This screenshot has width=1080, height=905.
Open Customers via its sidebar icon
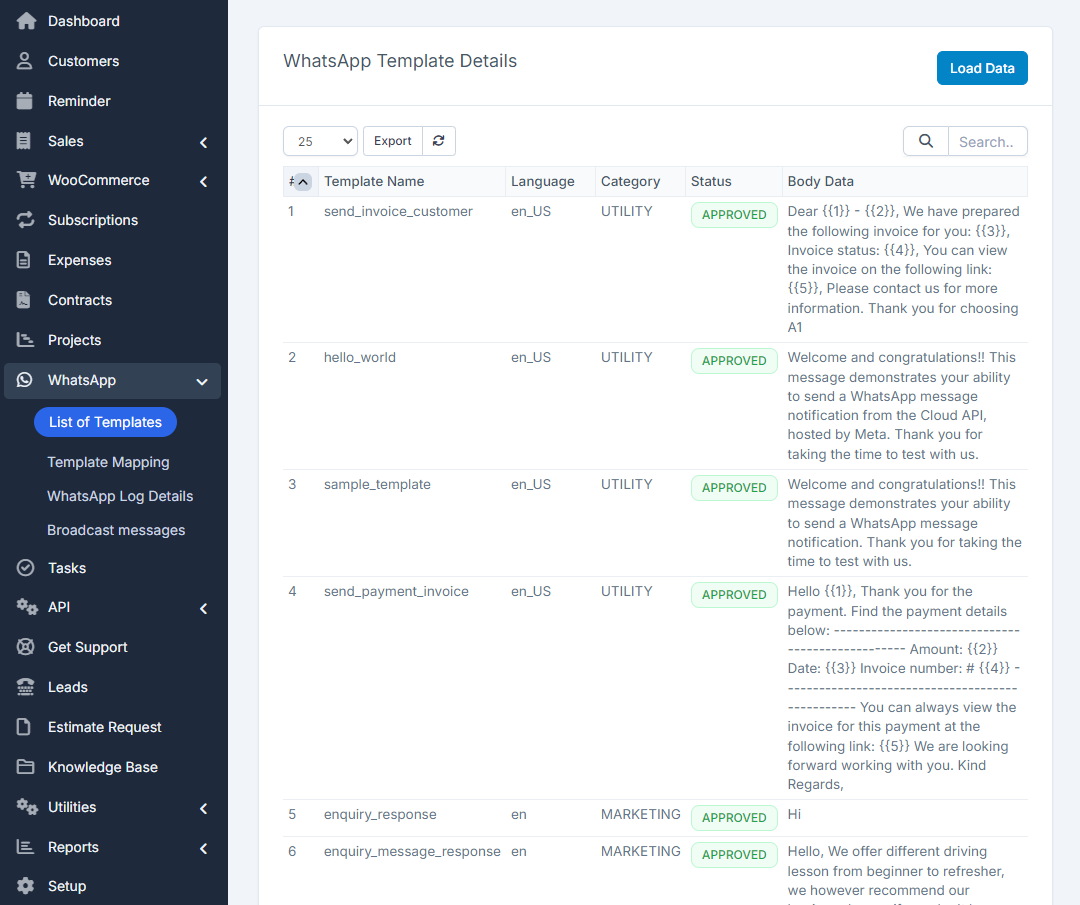[23, 60]
